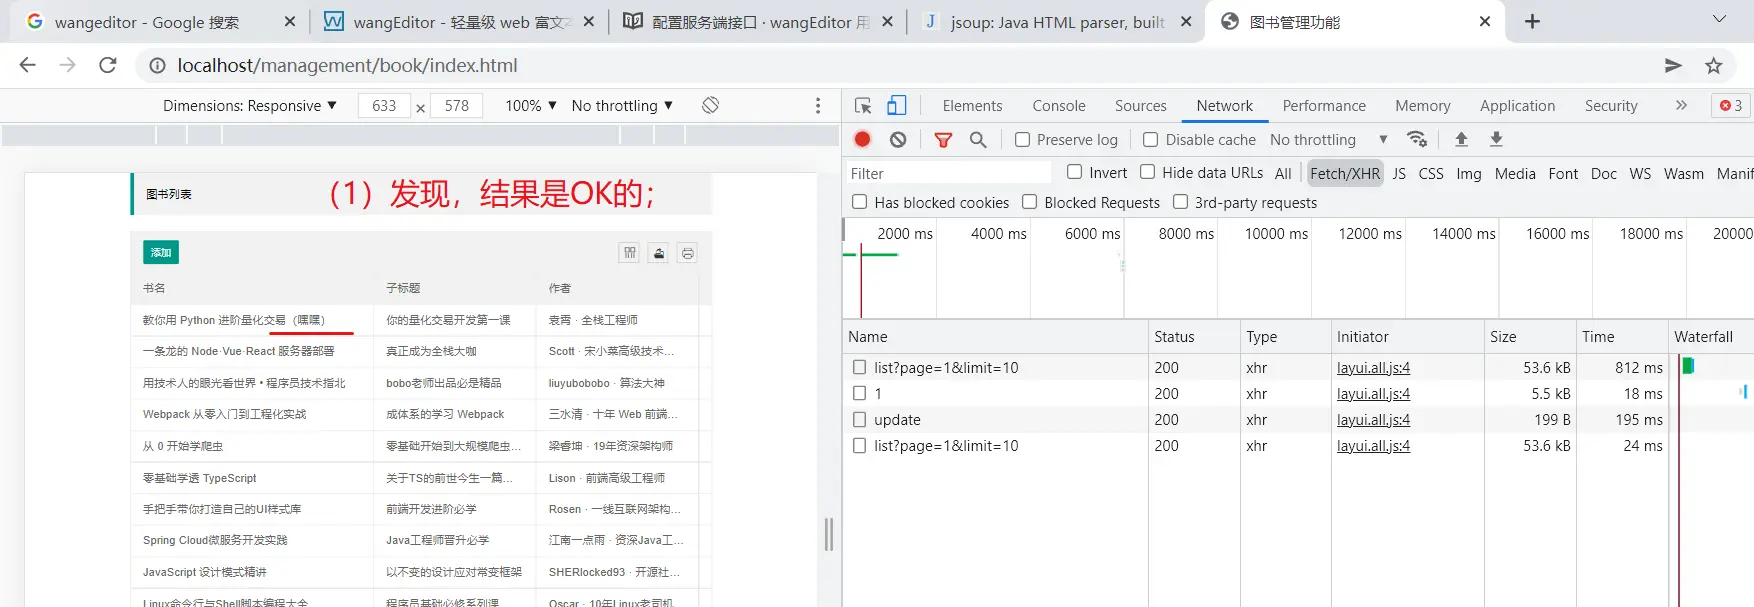Open Dimensions: Responsive dropdown

click(250, 105)
